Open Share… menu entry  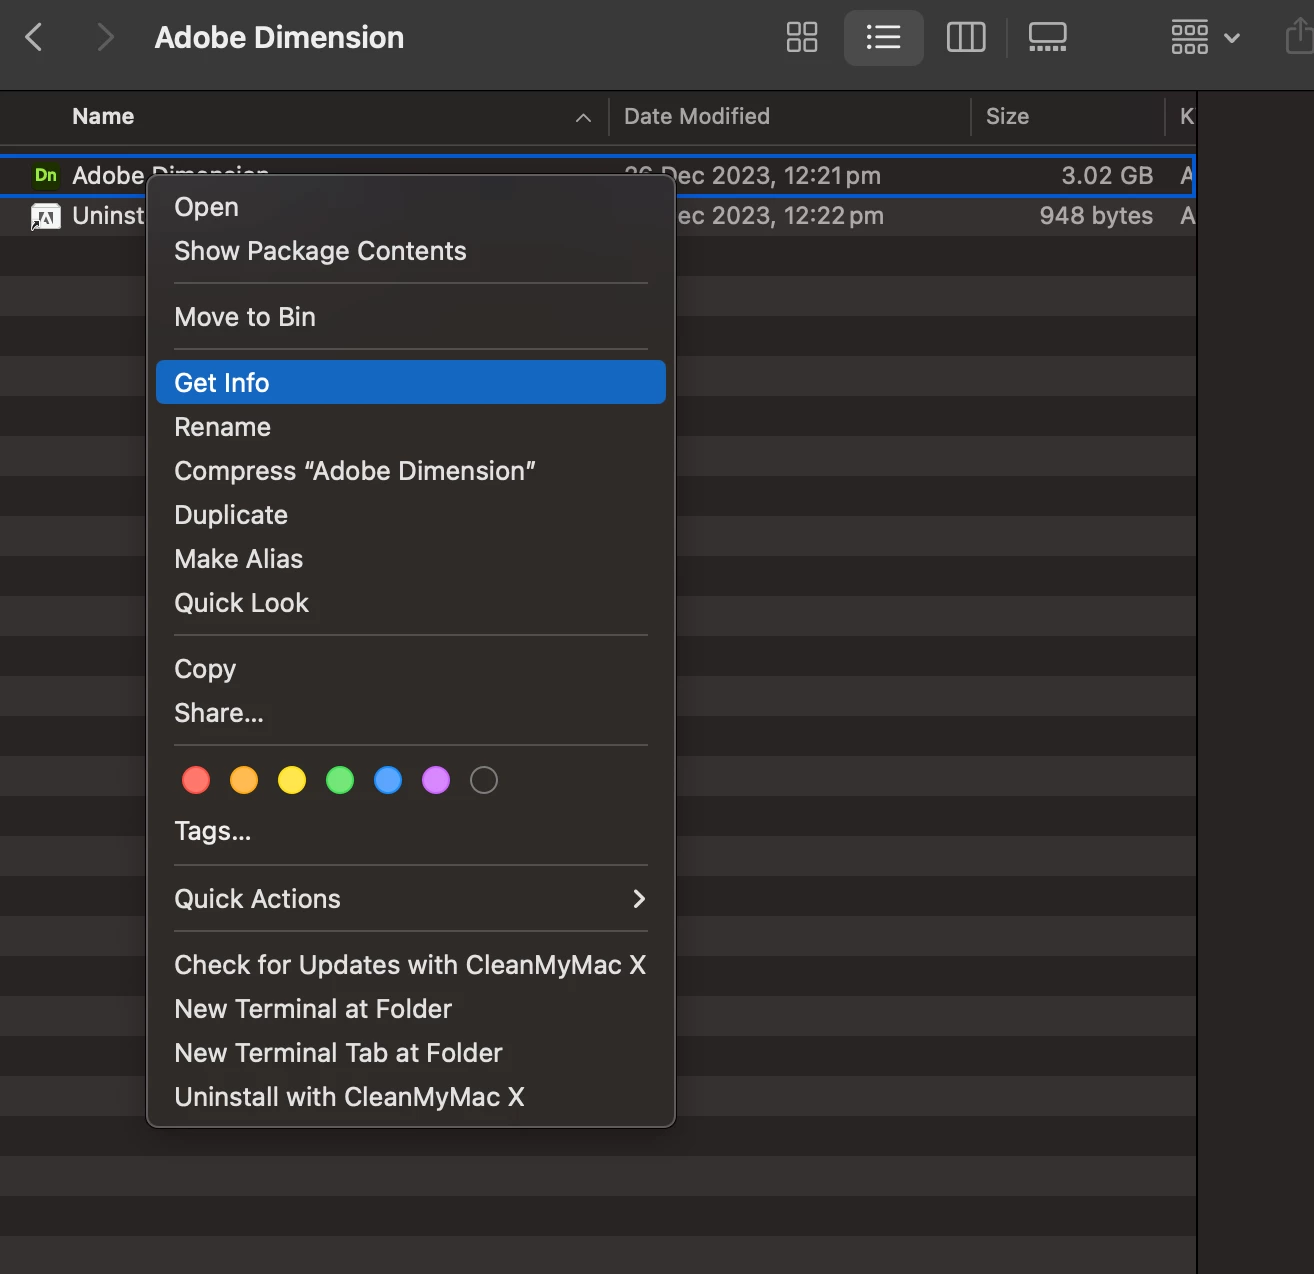pyautogui.click(x=411, y=713)
